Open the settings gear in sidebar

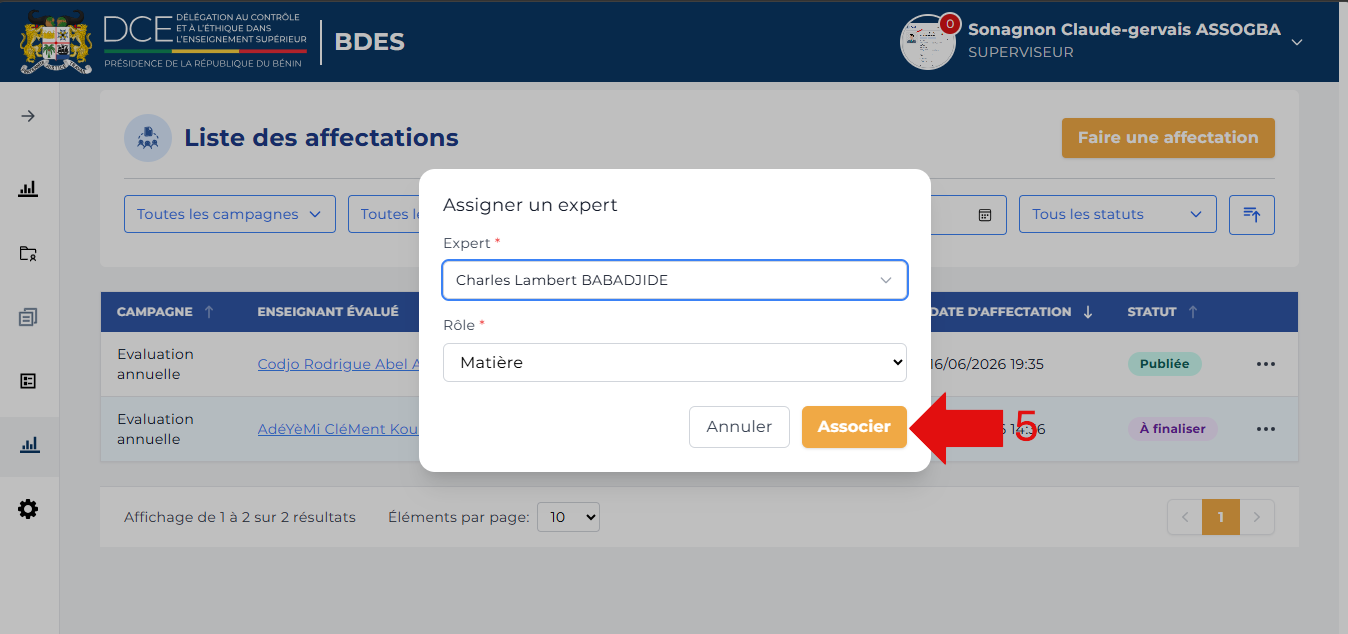(28, 509)
